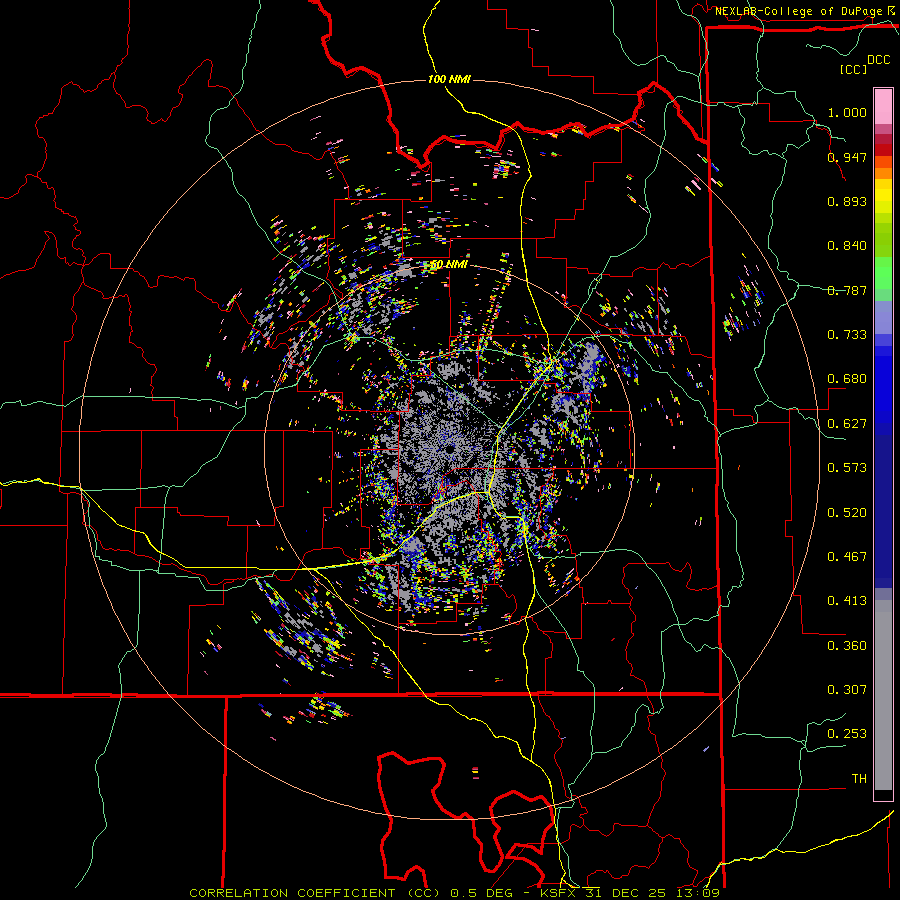Click the NEXLAB-College of DuPage label
900x900 pixels.
pos(800,11)
